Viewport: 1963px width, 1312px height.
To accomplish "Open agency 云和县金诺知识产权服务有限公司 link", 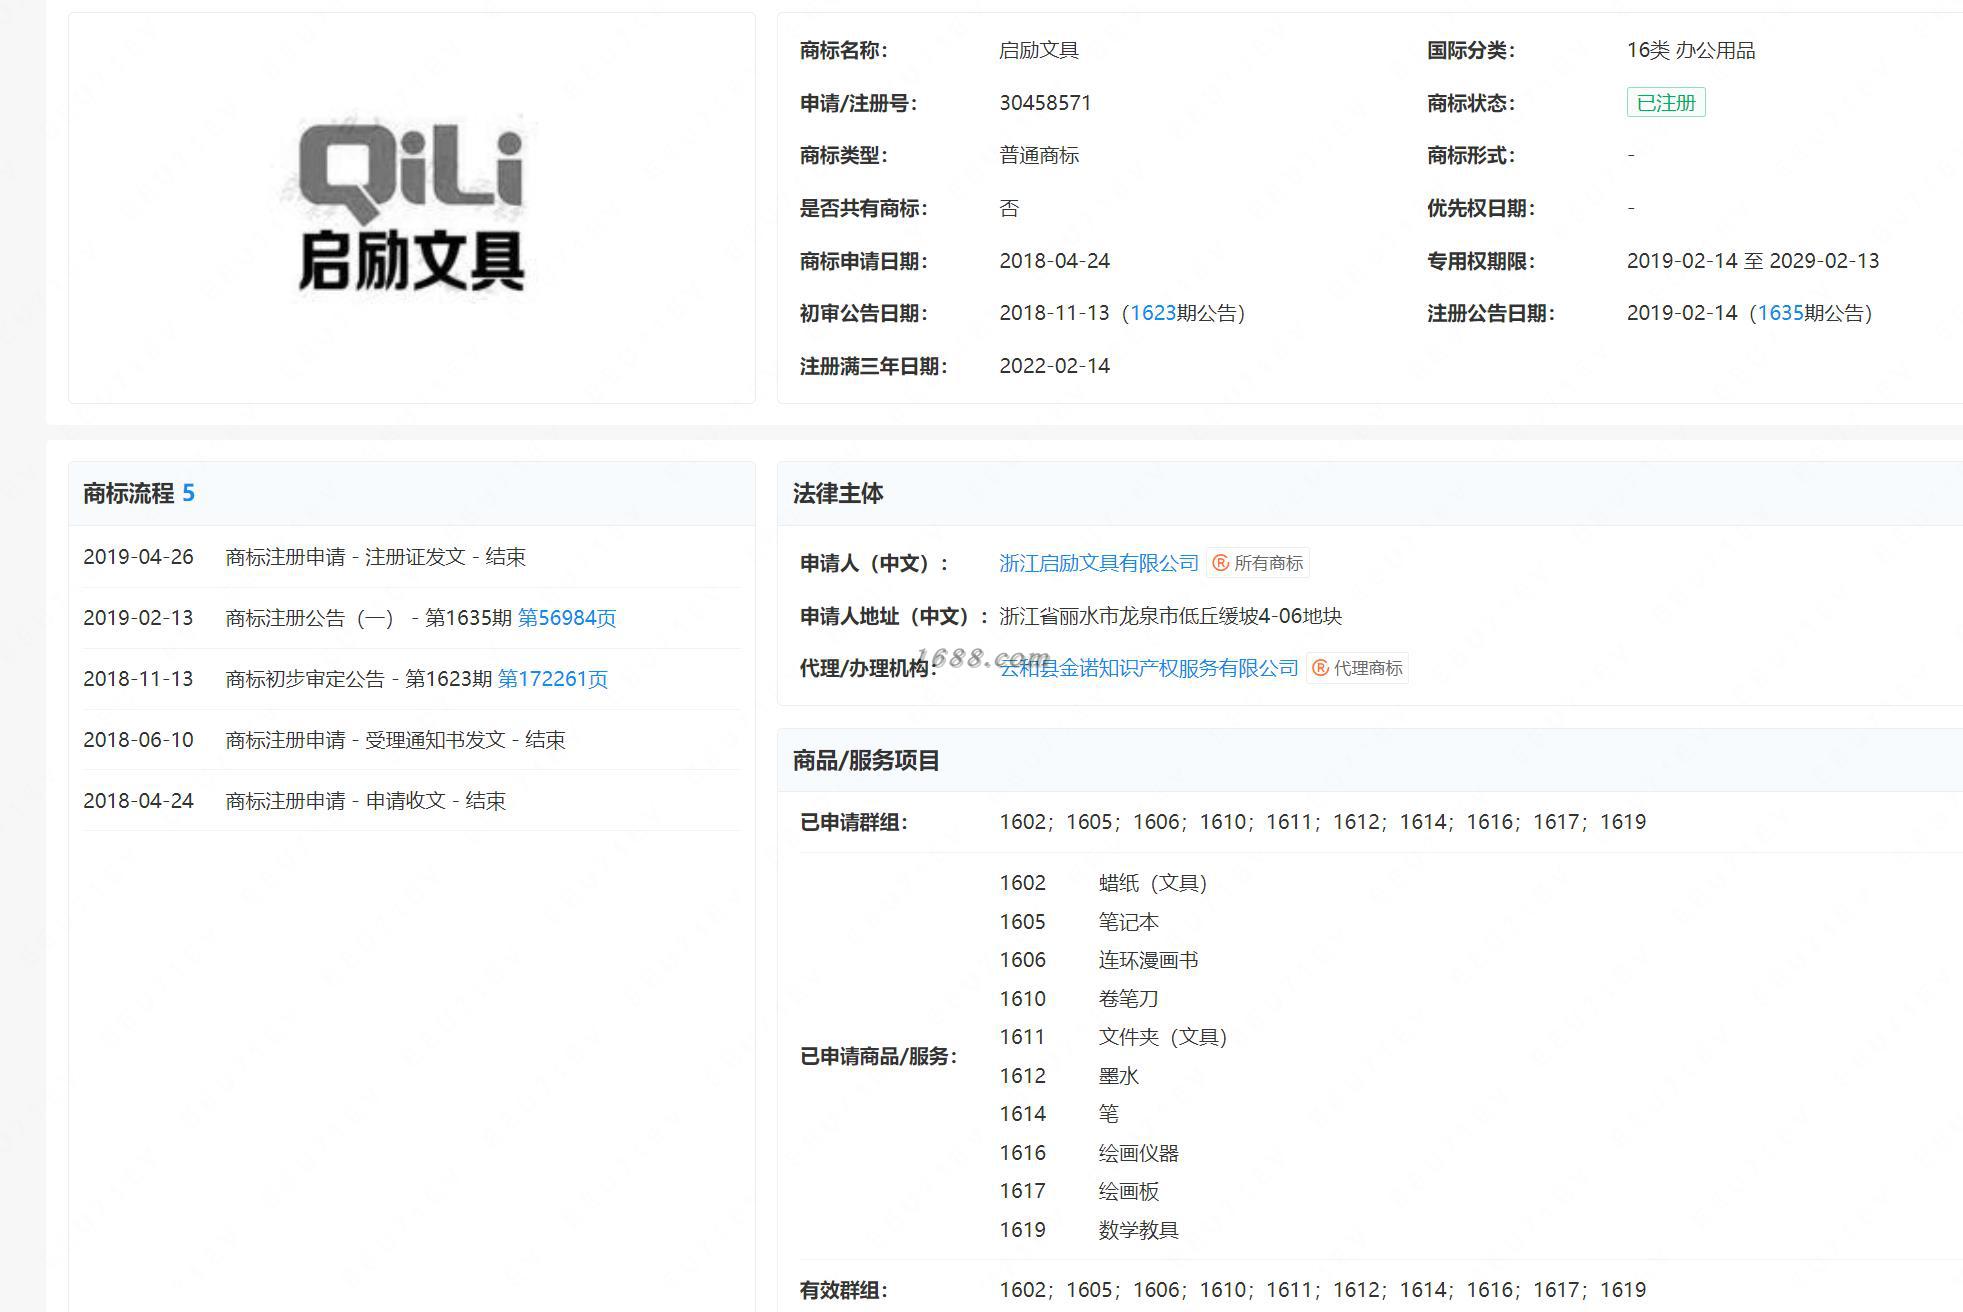I will (x=1149, y=668).
